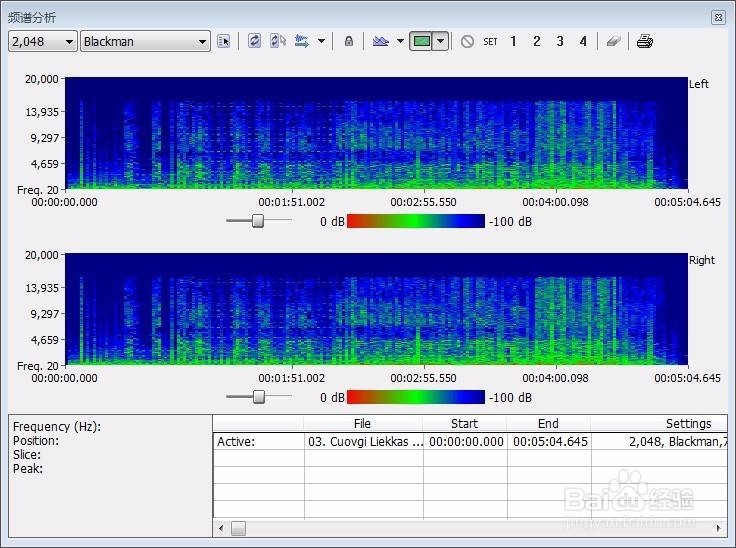Click inside the Left channel sonogram

tap(376, 133)
